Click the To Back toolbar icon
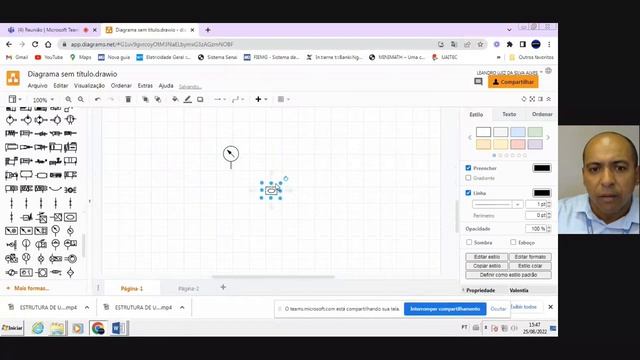The width and height of the screenshot is (640, 360). [x=158, y=99]
